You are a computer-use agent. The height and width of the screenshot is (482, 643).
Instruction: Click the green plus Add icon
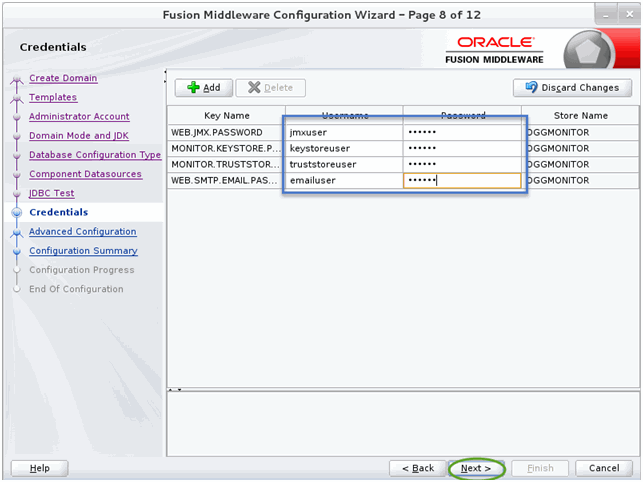click(x=193, y=87)
